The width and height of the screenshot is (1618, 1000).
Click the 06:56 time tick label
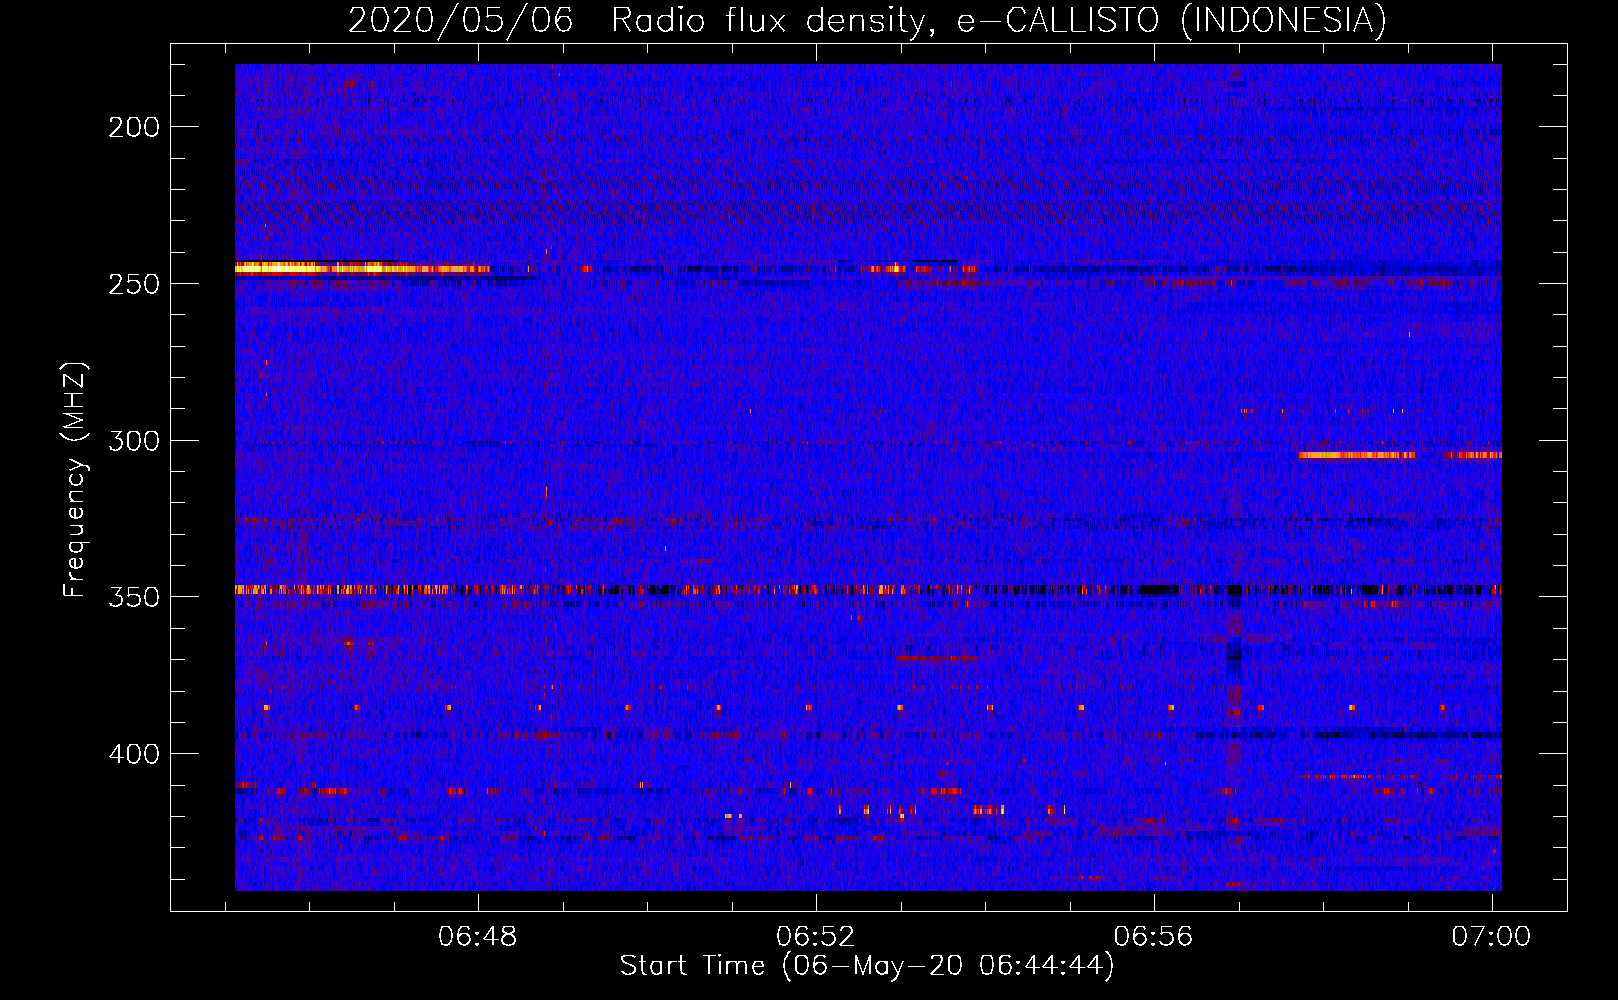pos(1154,937)
